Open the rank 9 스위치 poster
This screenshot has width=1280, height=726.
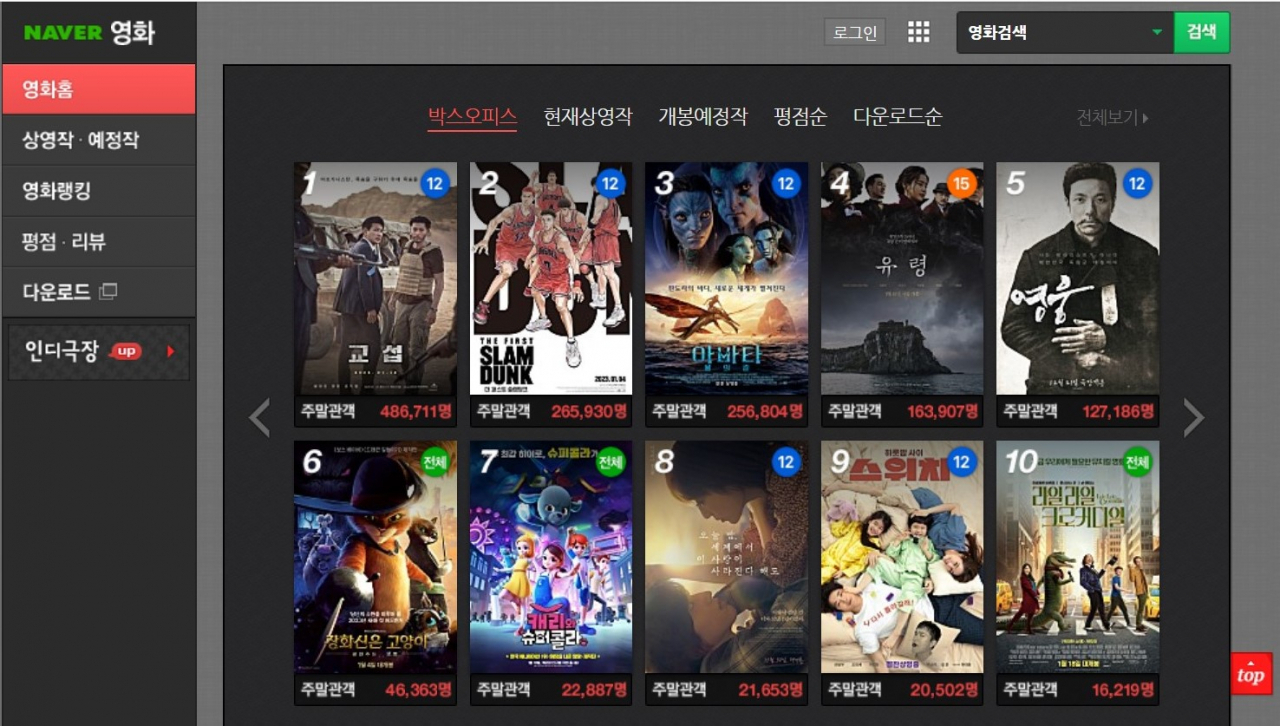(x=902, y=557)
